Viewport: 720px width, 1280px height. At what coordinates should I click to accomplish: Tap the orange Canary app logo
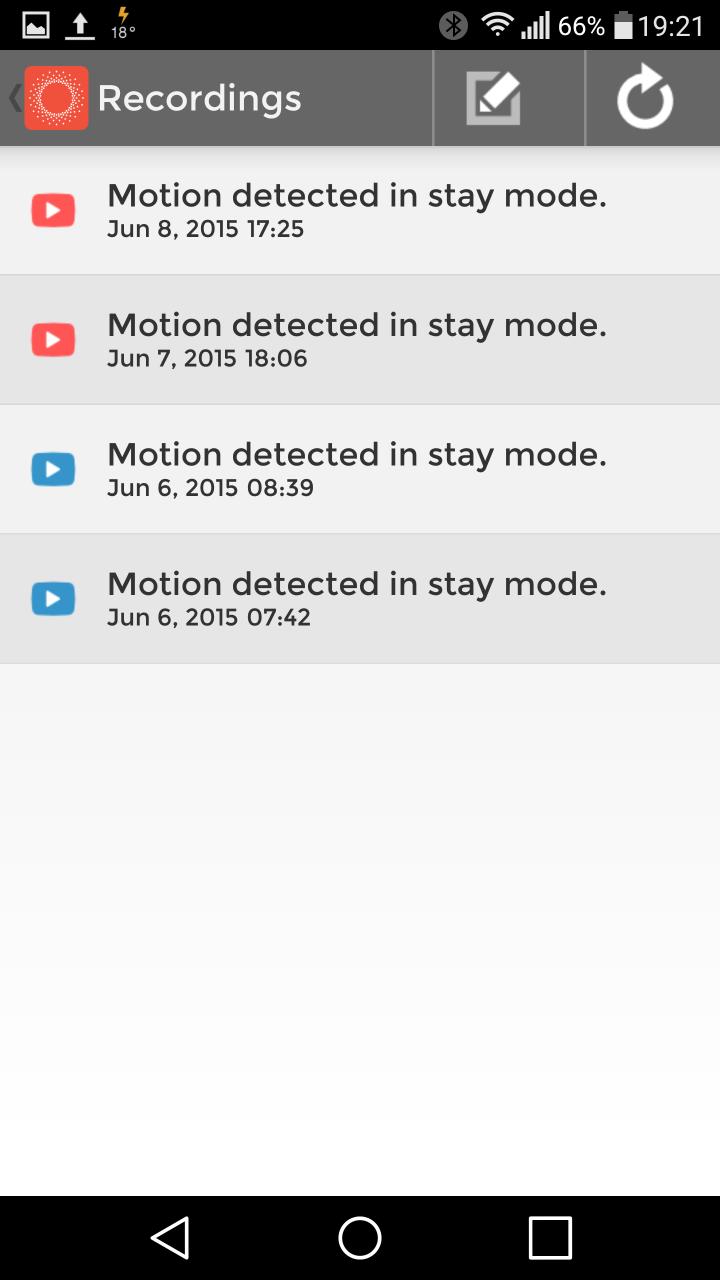(56, 98)
